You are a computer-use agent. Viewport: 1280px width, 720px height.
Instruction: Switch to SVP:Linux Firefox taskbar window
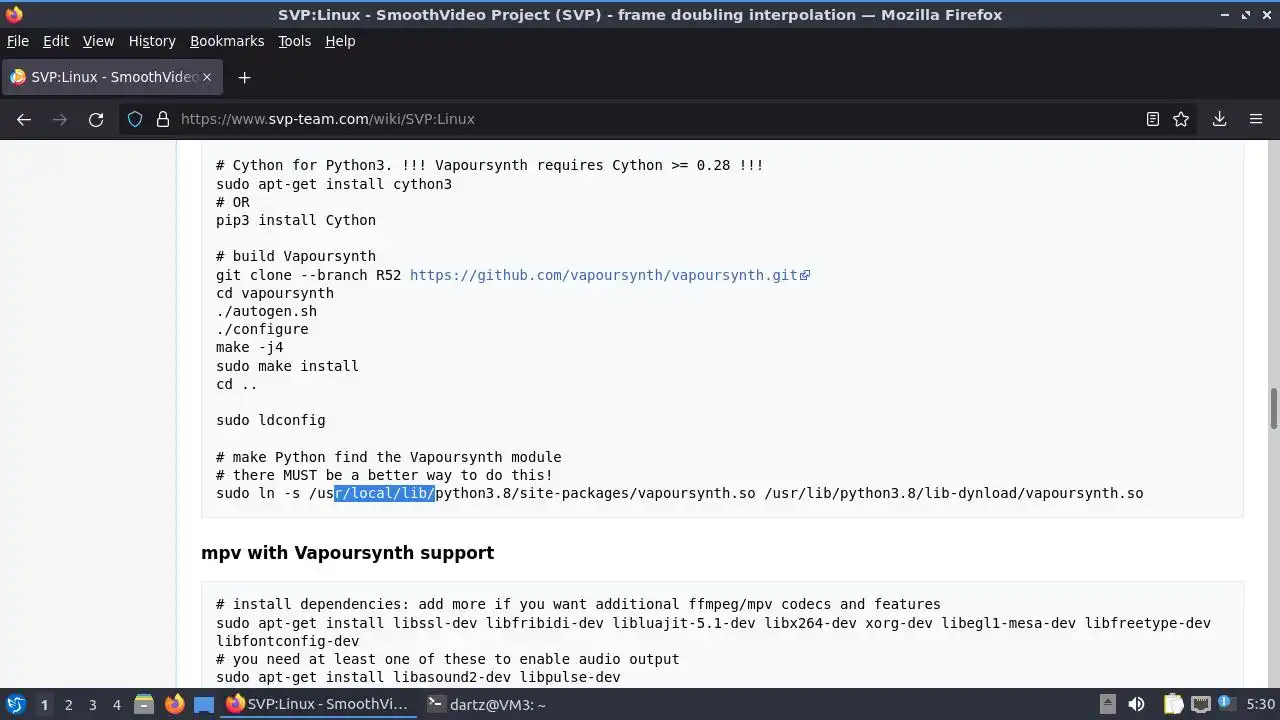pos(317,705)
